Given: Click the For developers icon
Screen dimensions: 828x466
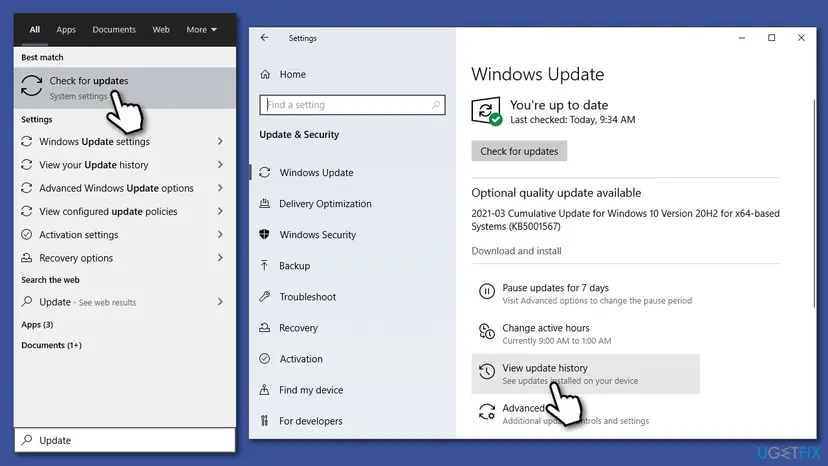Looking at the screenshot, I should point(265,421).
